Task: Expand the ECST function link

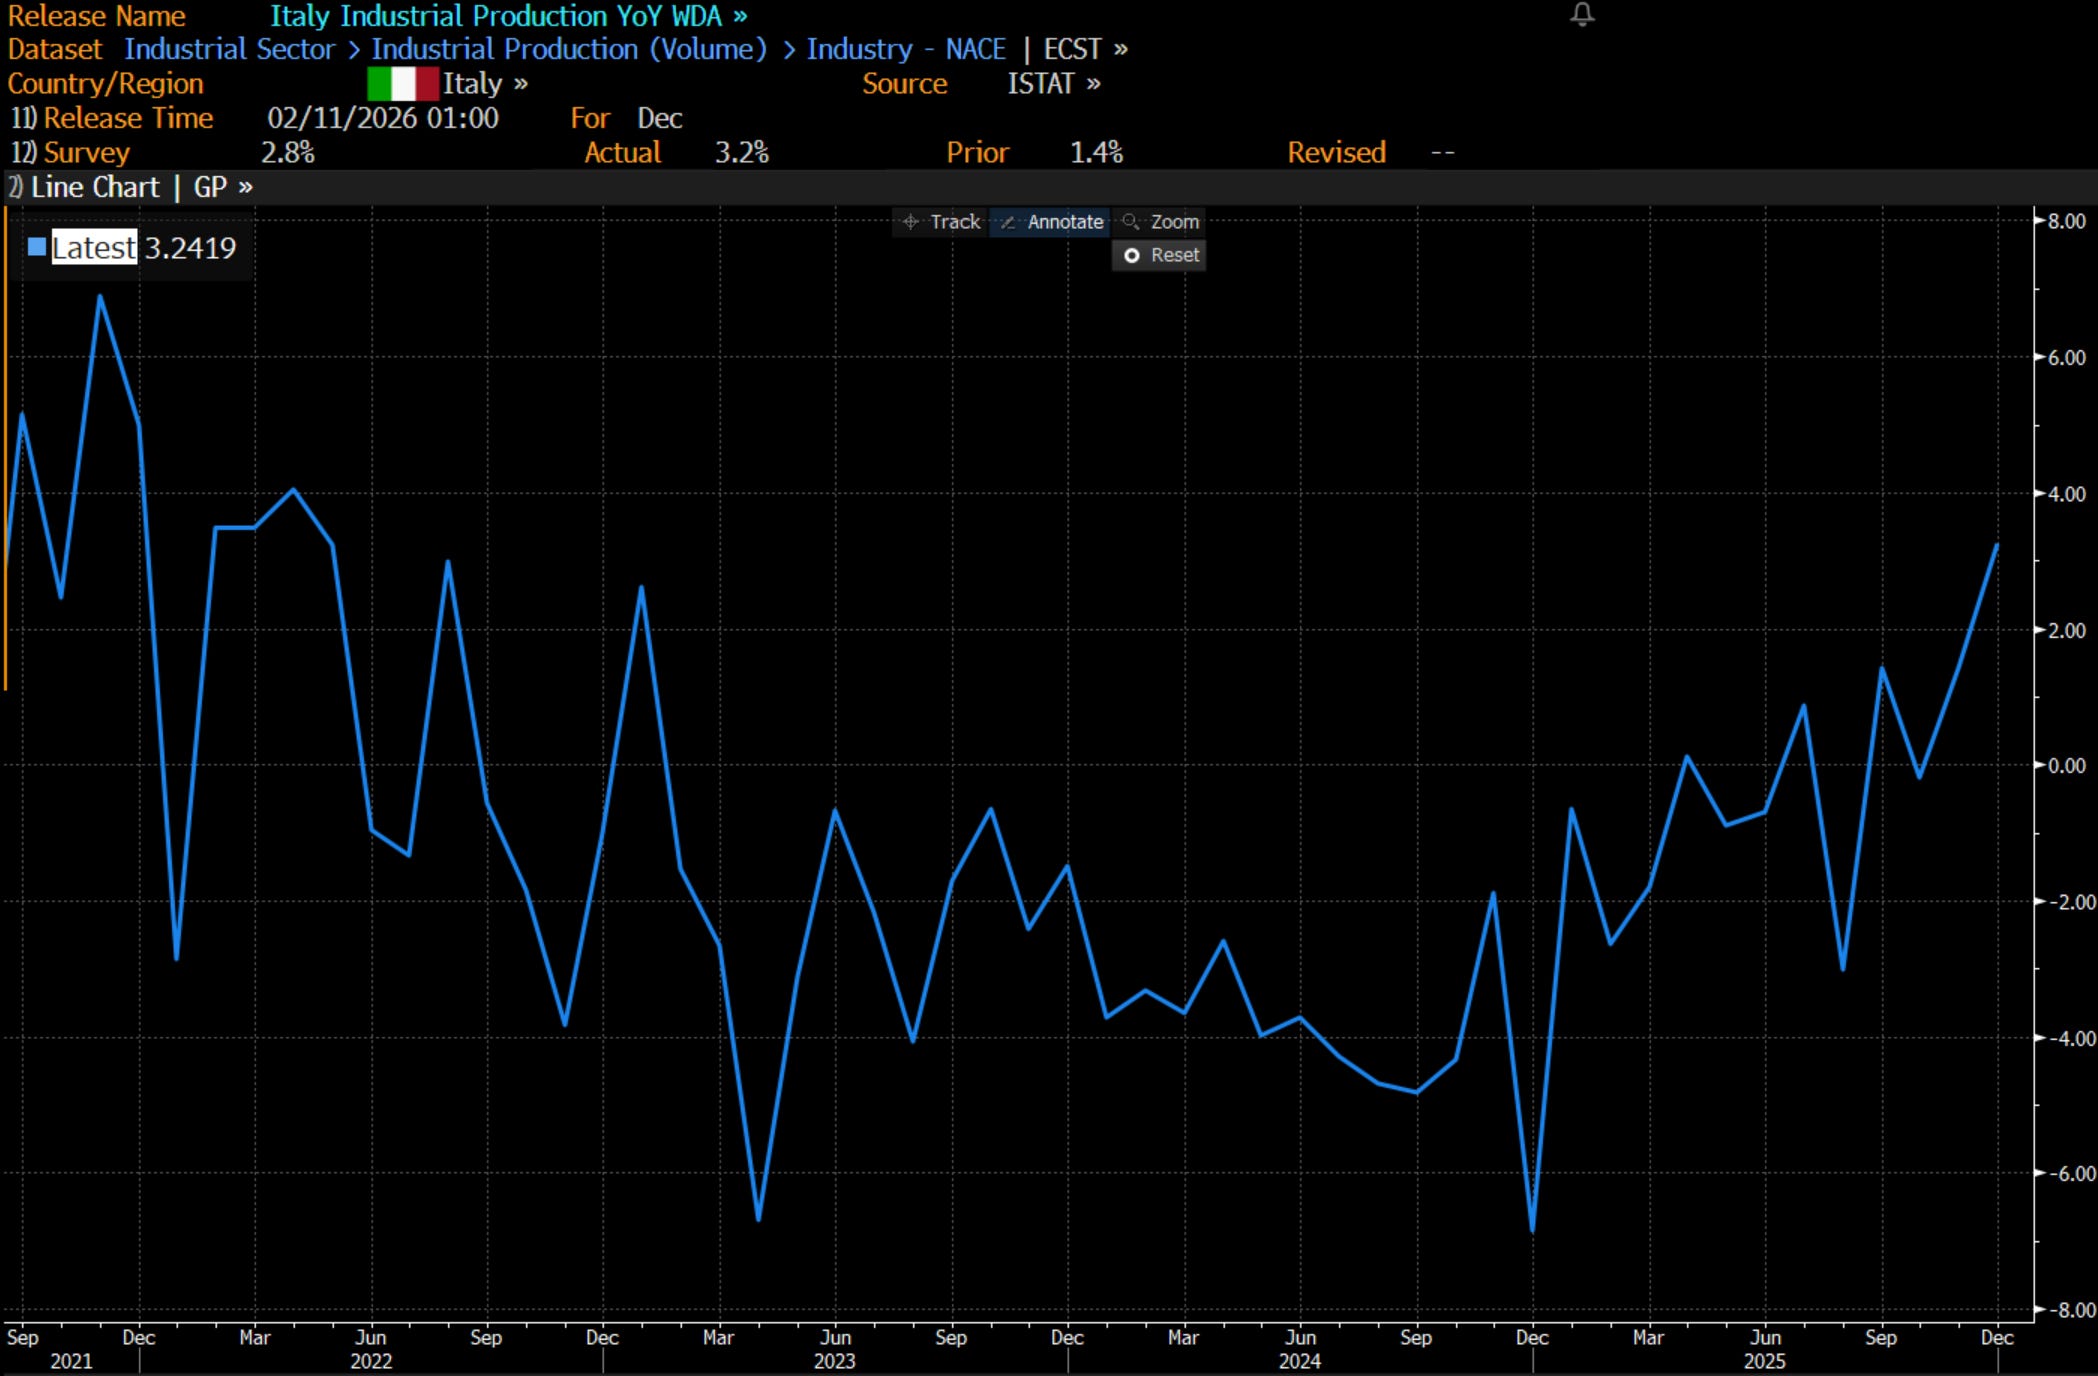Action: tap(1085, 49)
